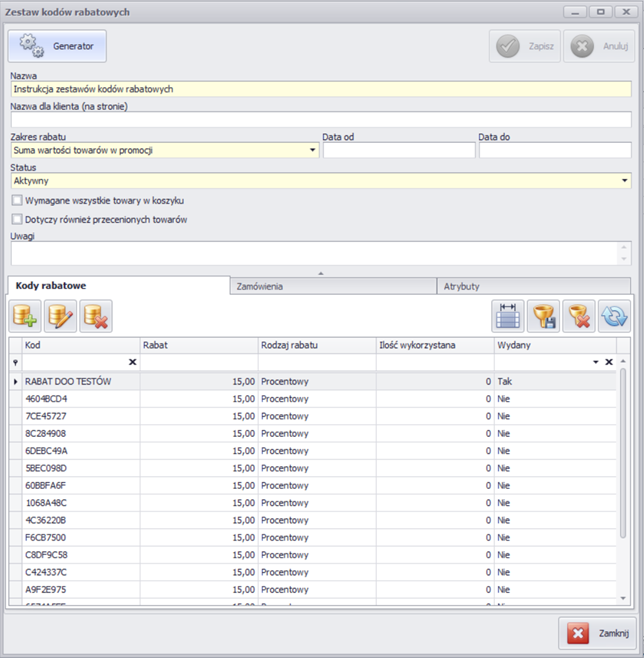The height and width of the screenshot is (658, 644).
Task: Select the code 5BEC098D
Action: (46, 468)
